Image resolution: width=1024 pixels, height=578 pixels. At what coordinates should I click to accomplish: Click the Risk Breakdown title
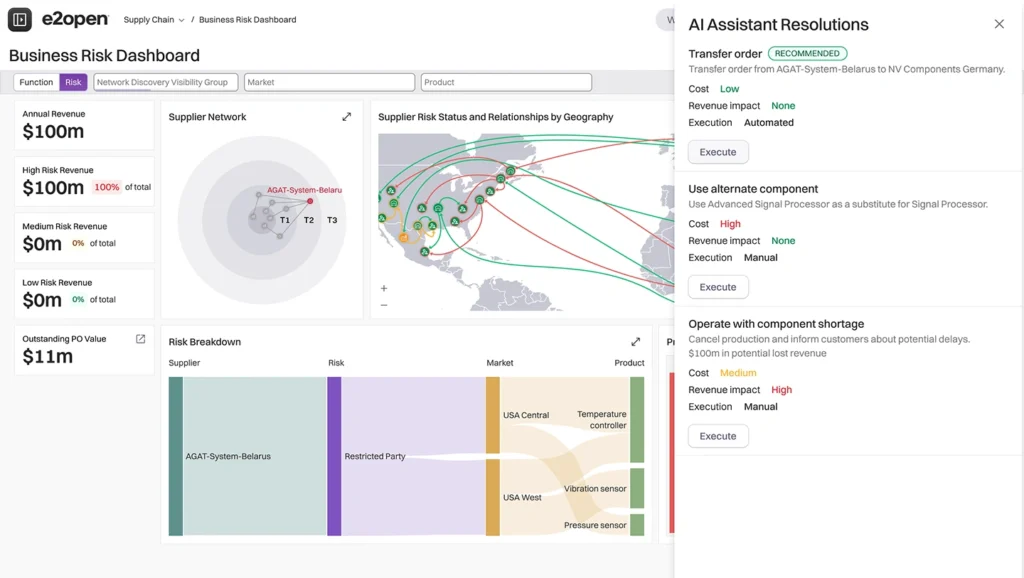[x=204, y=342]
